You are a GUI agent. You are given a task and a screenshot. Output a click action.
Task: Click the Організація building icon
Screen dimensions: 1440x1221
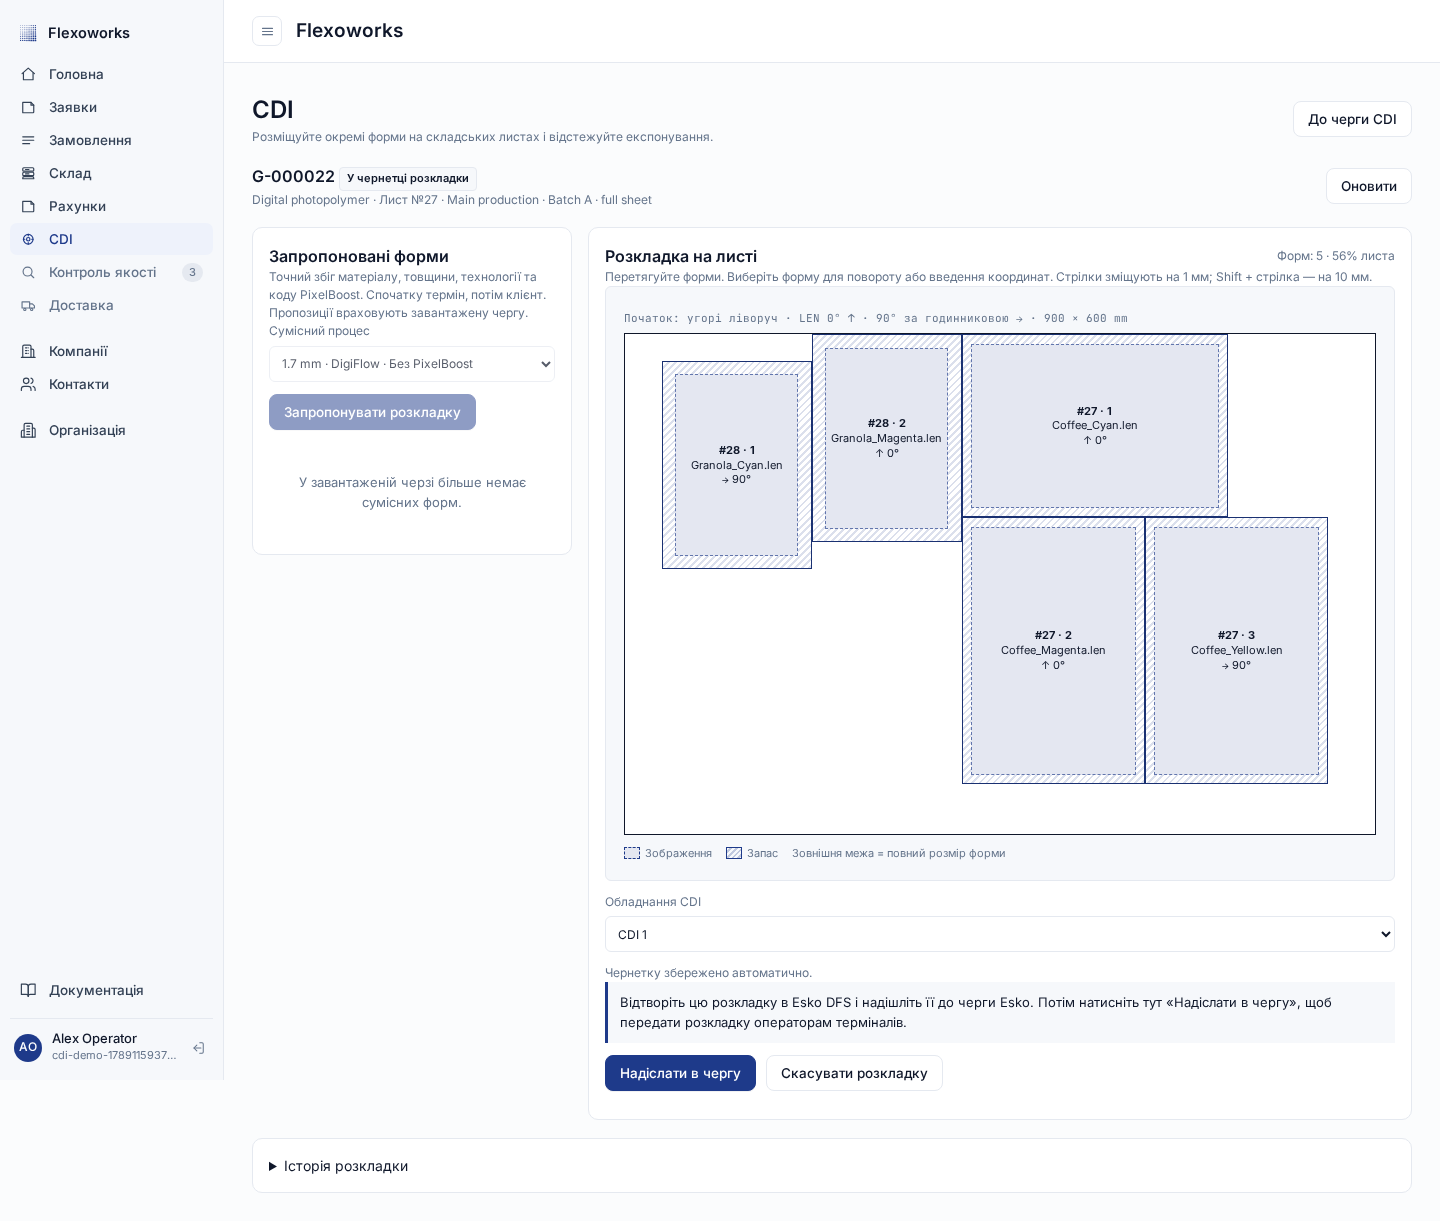(28, 430)
